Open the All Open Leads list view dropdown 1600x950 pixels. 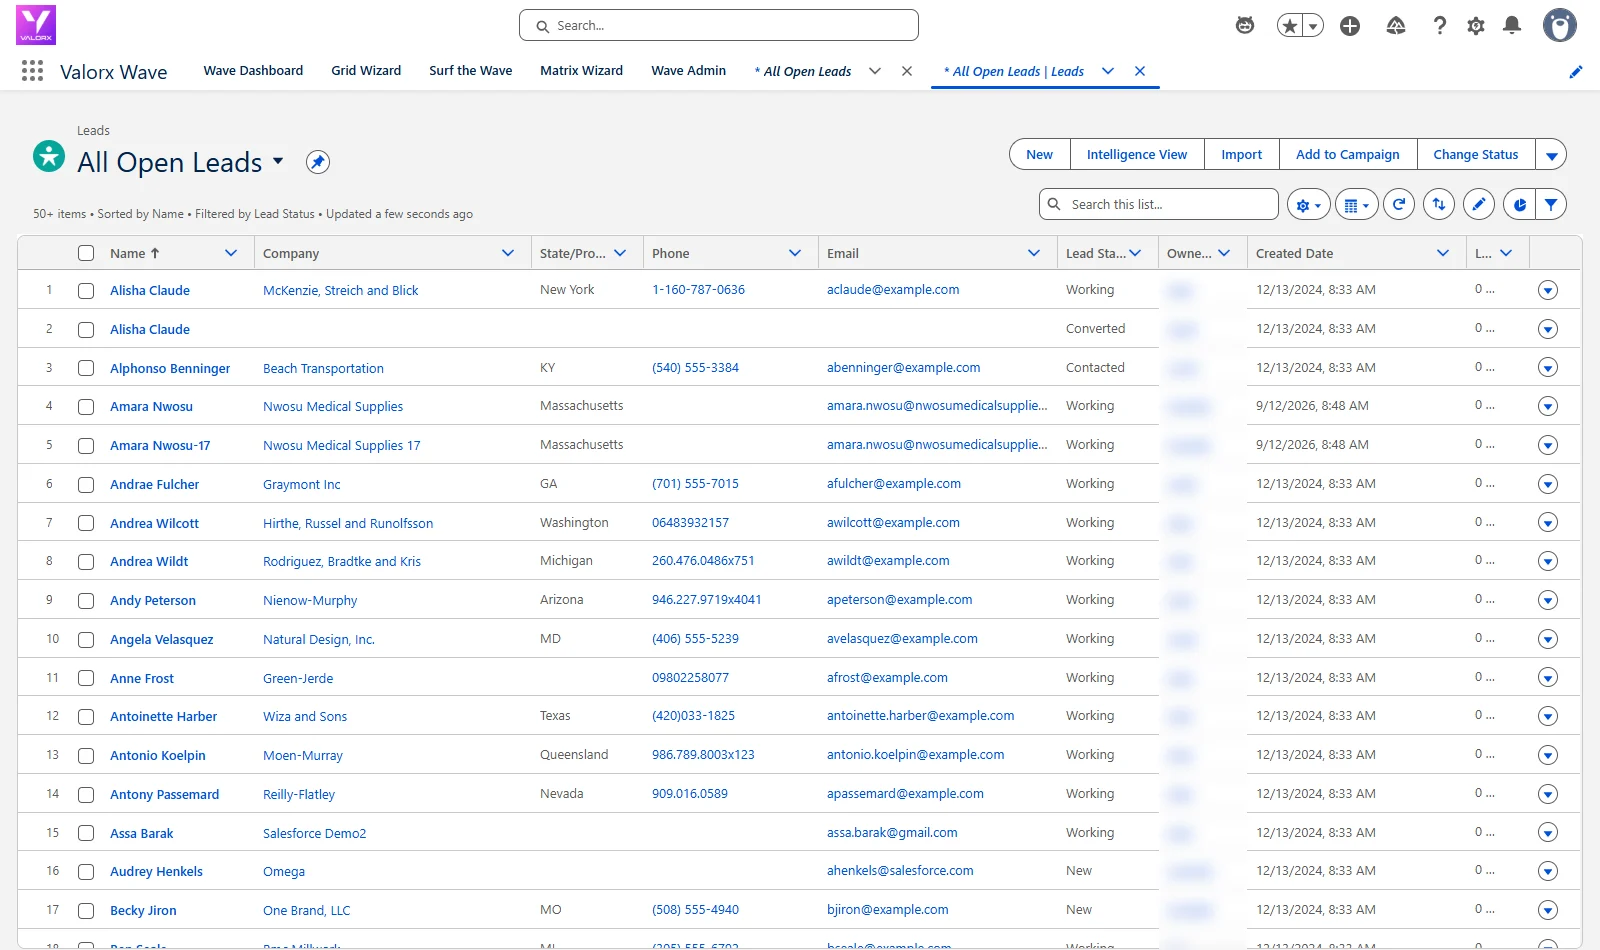(x=278, y=161)
